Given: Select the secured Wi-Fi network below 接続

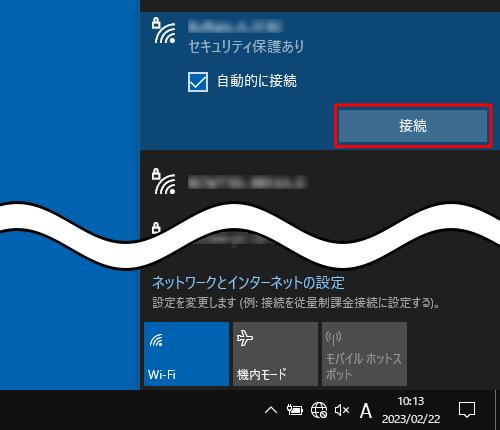Looking at the screenshot, I should pos(320,183).
